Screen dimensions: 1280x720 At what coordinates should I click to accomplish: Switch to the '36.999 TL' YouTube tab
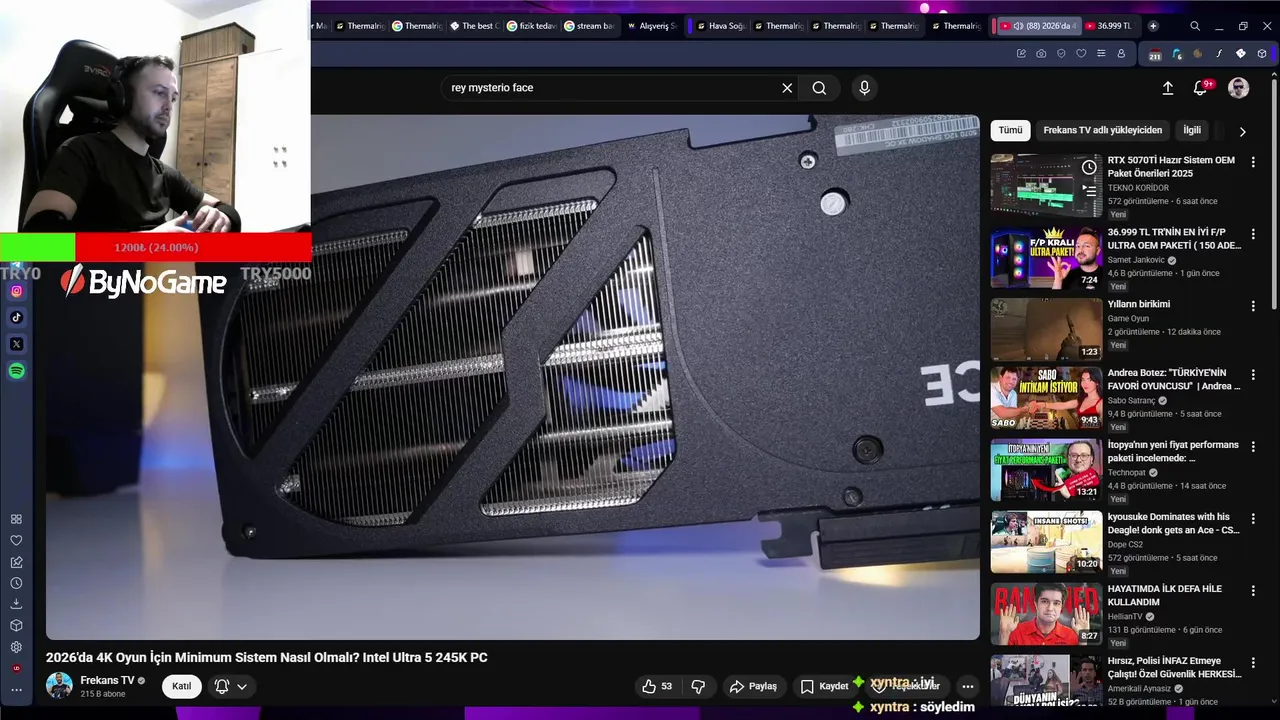point(1107,26)
